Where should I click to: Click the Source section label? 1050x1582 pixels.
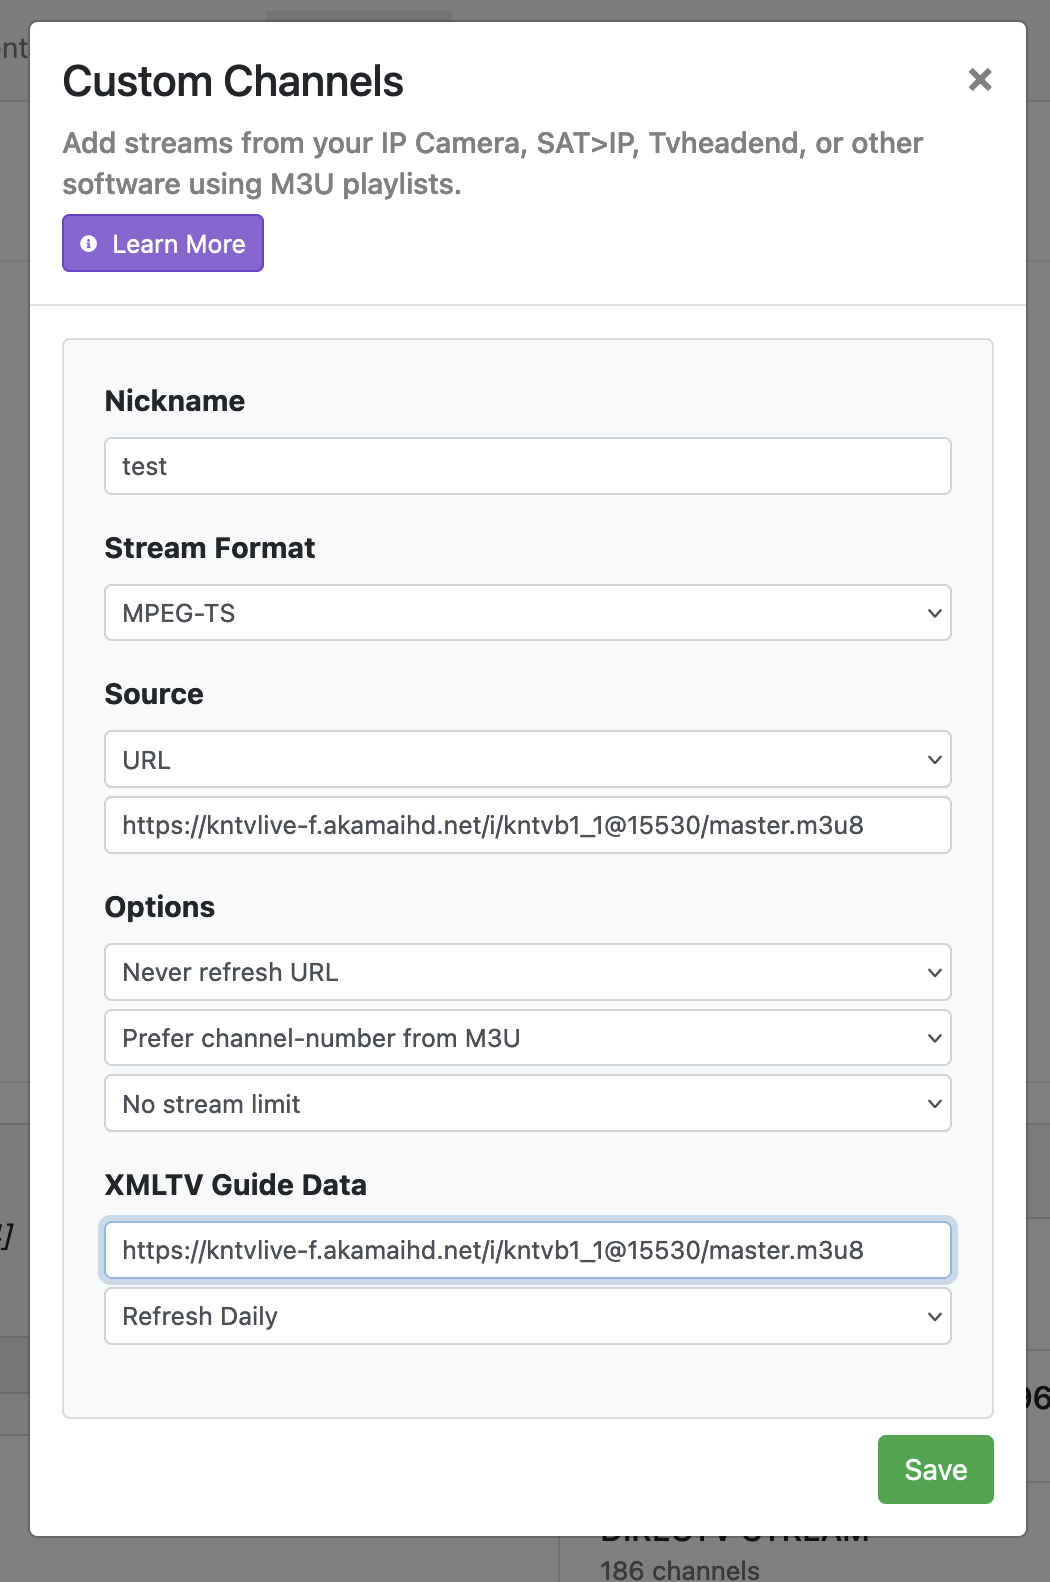(154, 694)
